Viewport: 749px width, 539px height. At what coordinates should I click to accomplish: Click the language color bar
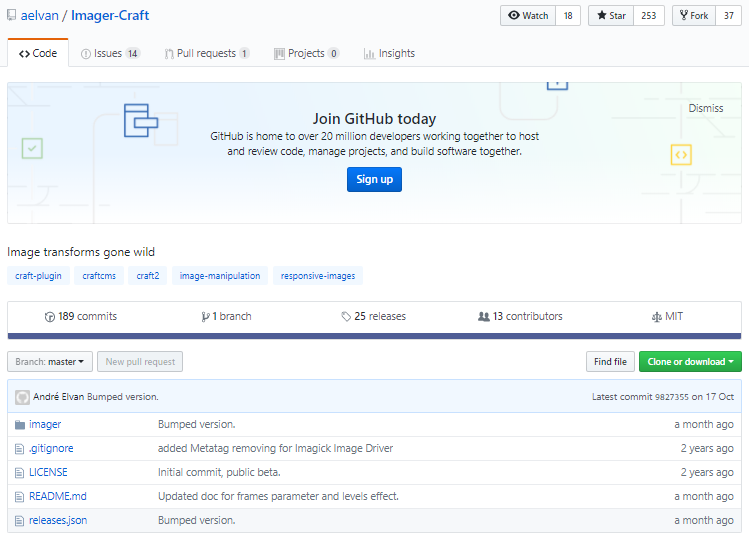[374, 336]
